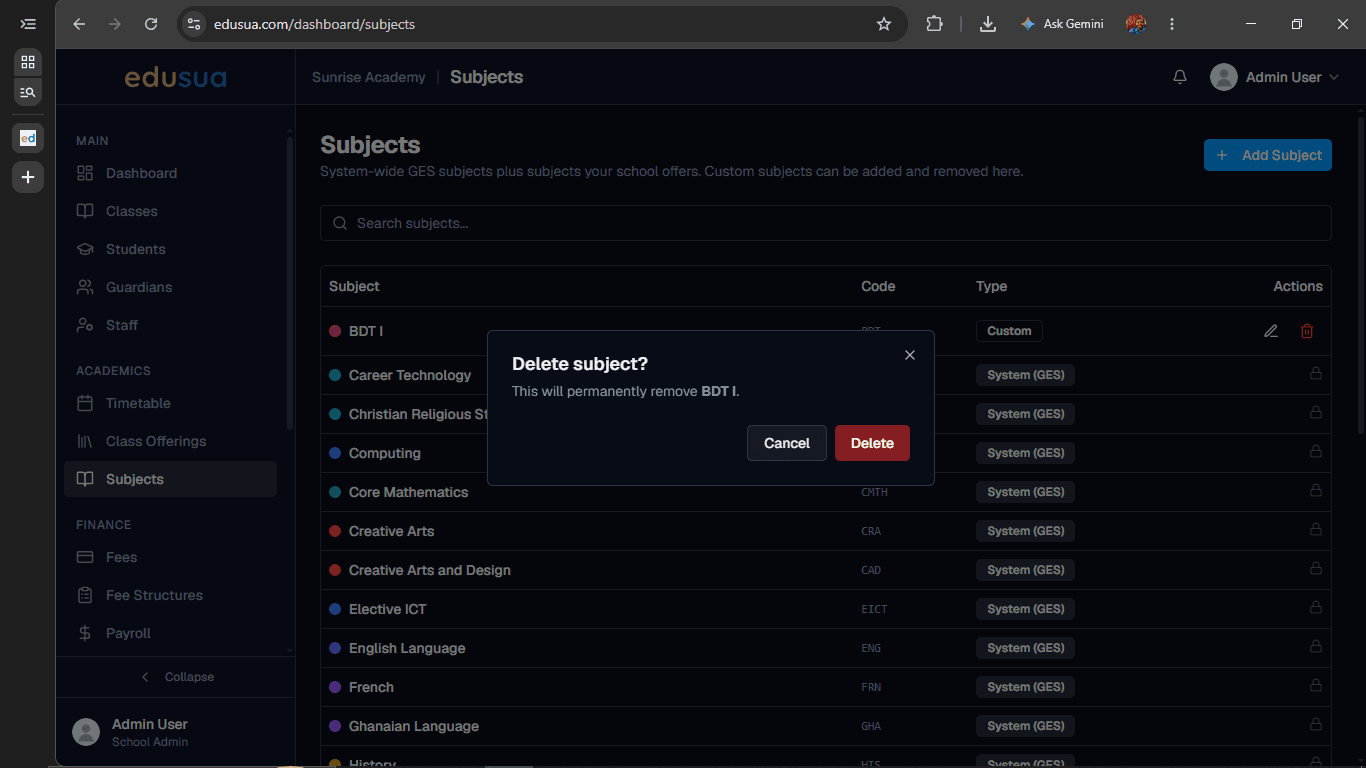1366x768 pixels.
Task: Click the Code column header
Action: click(878, 286)
